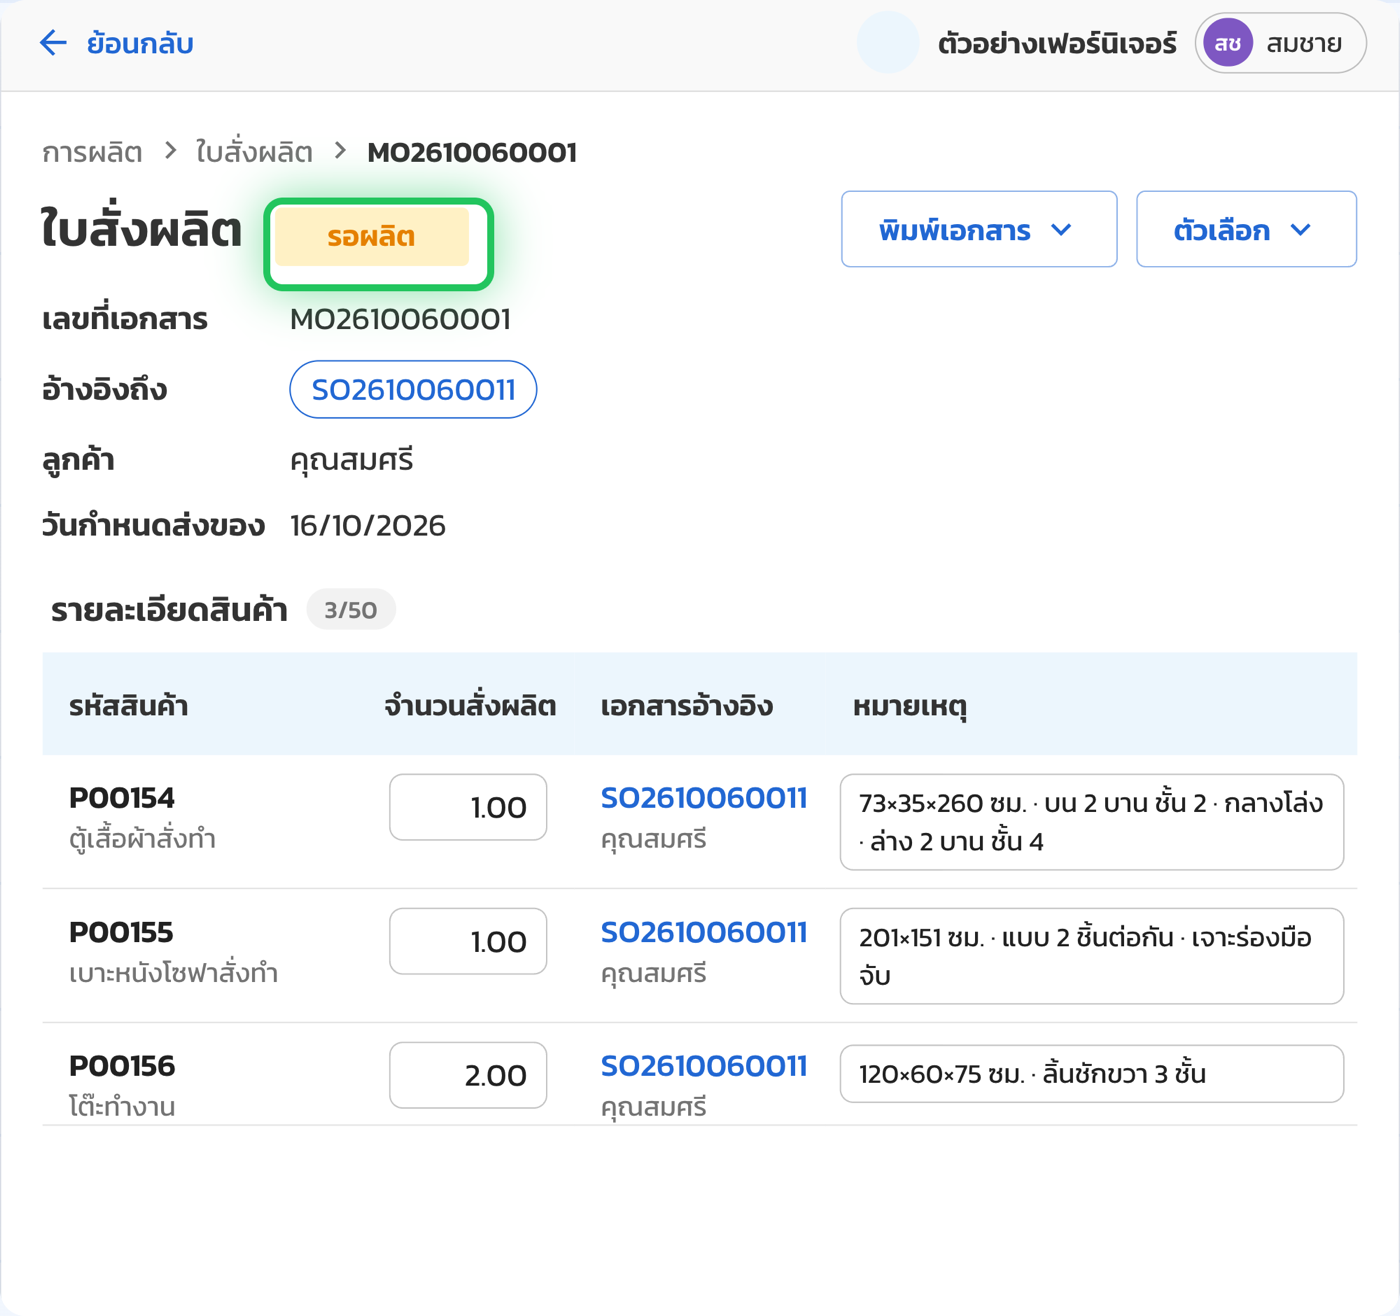Edit quantity field for P00156
The image size is (1400, 1316).
(468, 1075)
